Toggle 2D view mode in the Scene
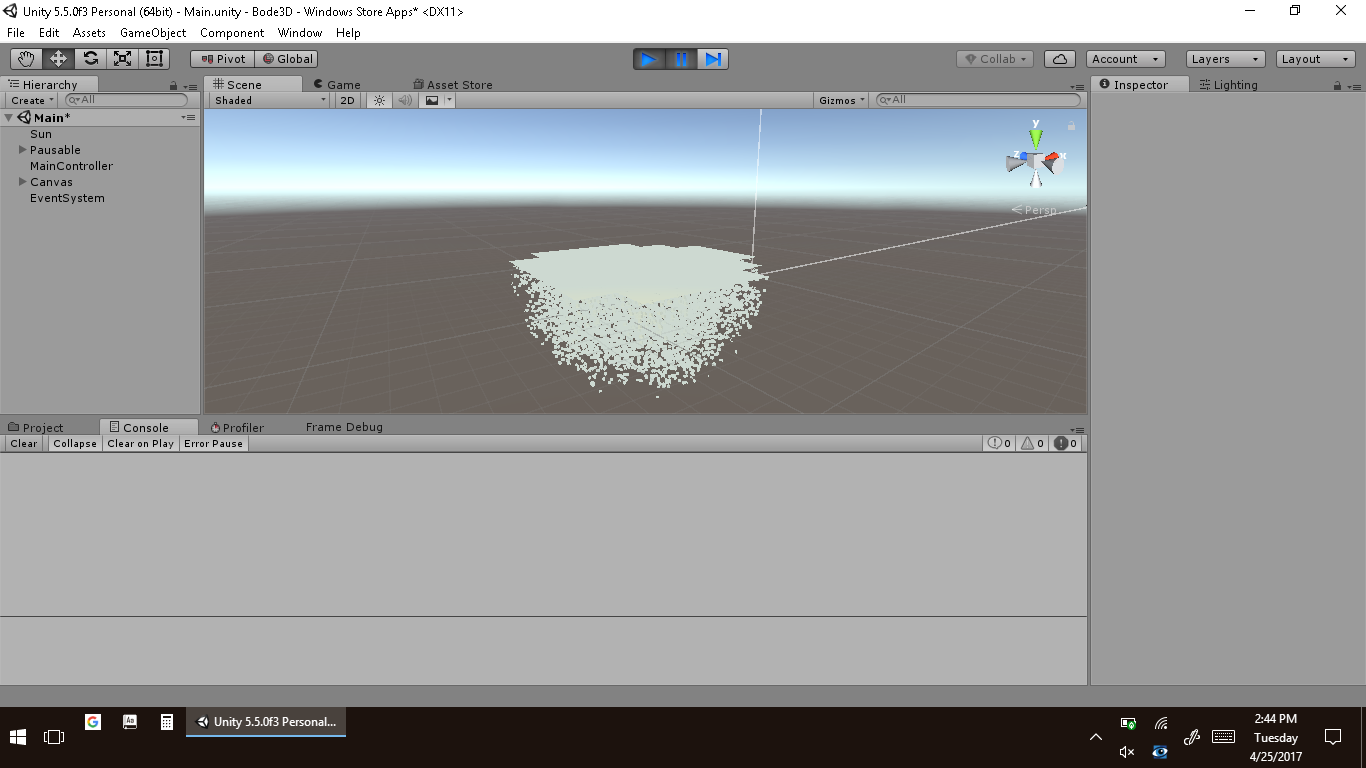1366x768 pixels. 347,100
